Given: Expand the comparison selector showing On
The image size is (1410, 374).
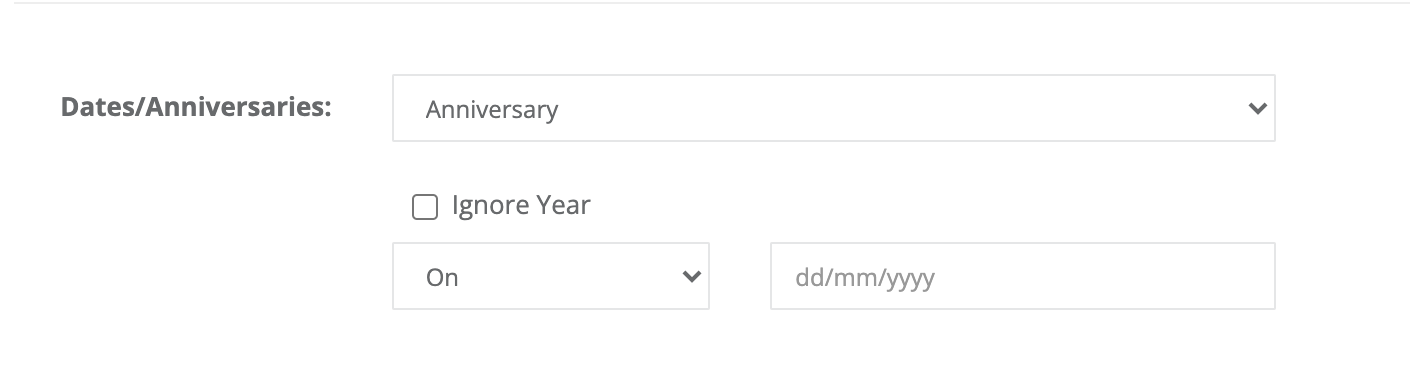Looking at the screenshot, I should (x=551, y=276).
